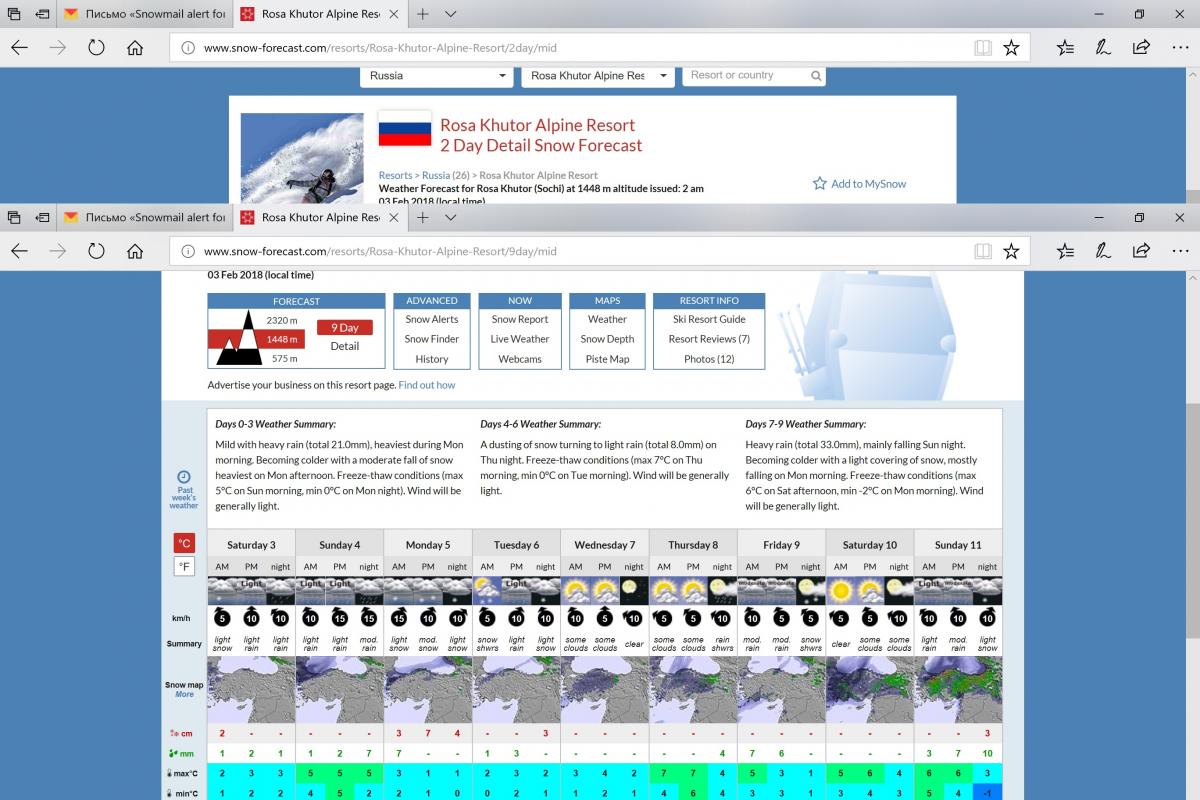Show set-aside tabs in front window
This screenshot has width=1200, height=800.
coord(14,217)
